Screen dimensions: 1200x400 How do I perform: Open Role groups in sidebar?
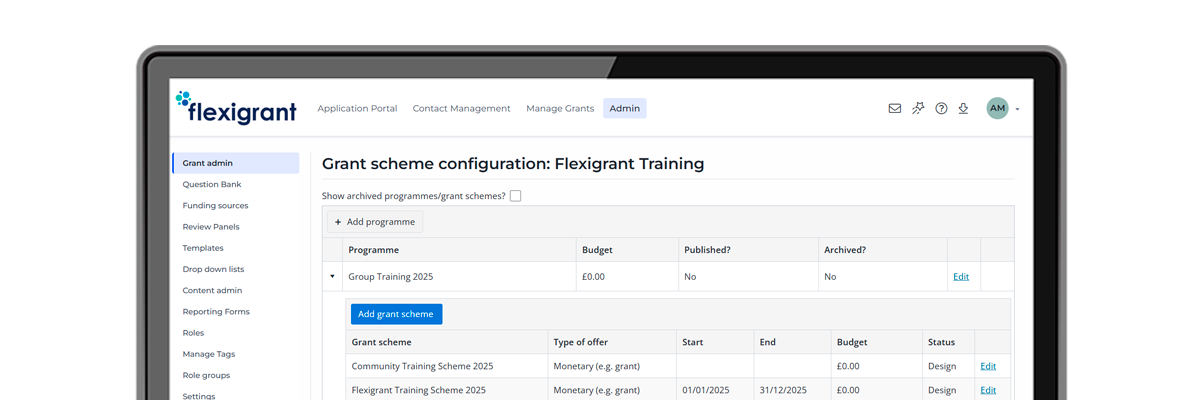pos(206,375)
